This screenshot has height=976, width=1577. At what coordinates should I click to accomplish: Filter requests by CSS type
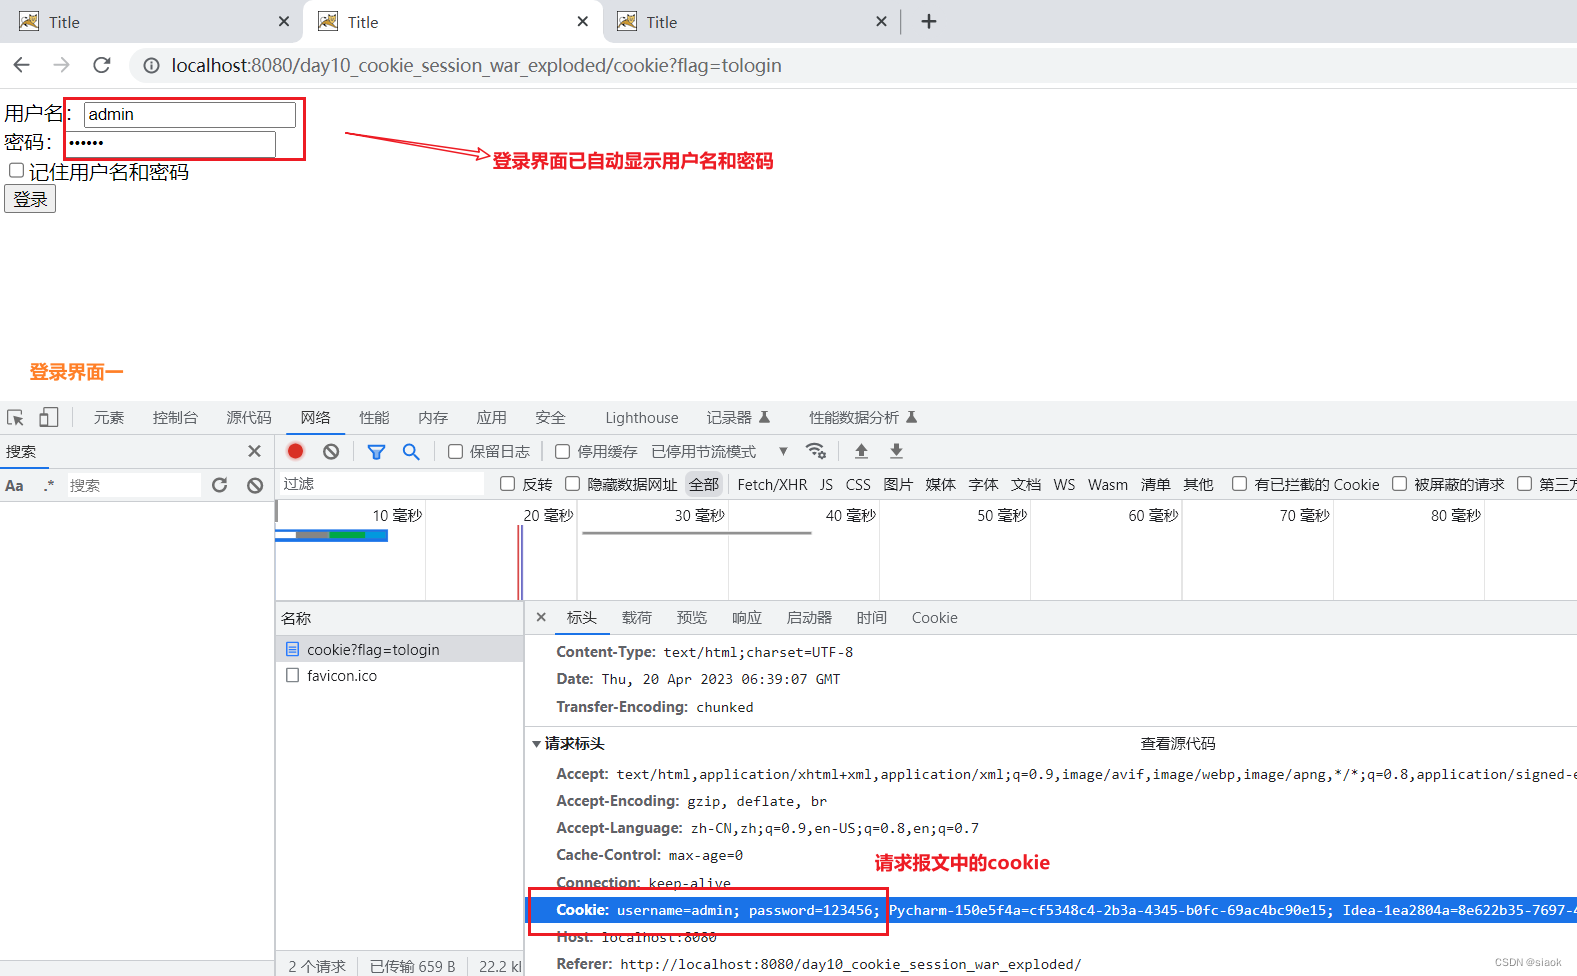tap(858, 484)
